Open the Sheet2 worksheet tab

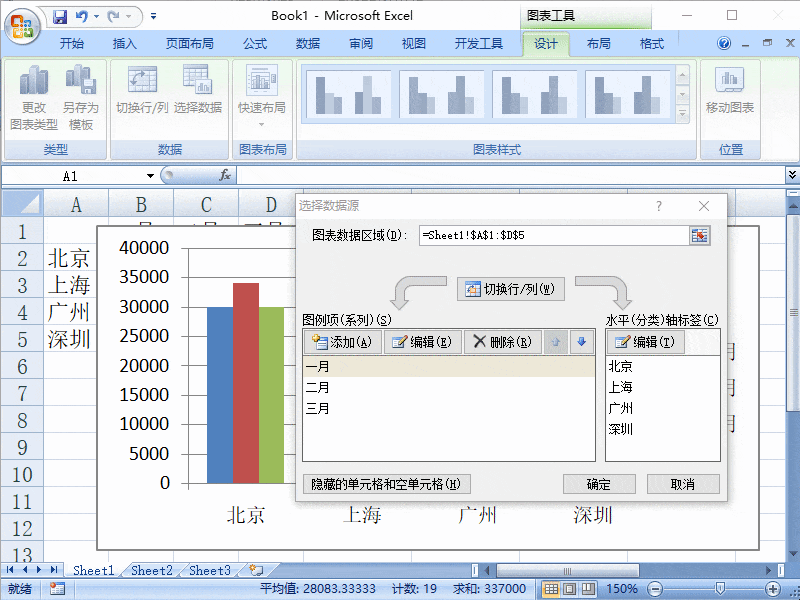(152, 570)
